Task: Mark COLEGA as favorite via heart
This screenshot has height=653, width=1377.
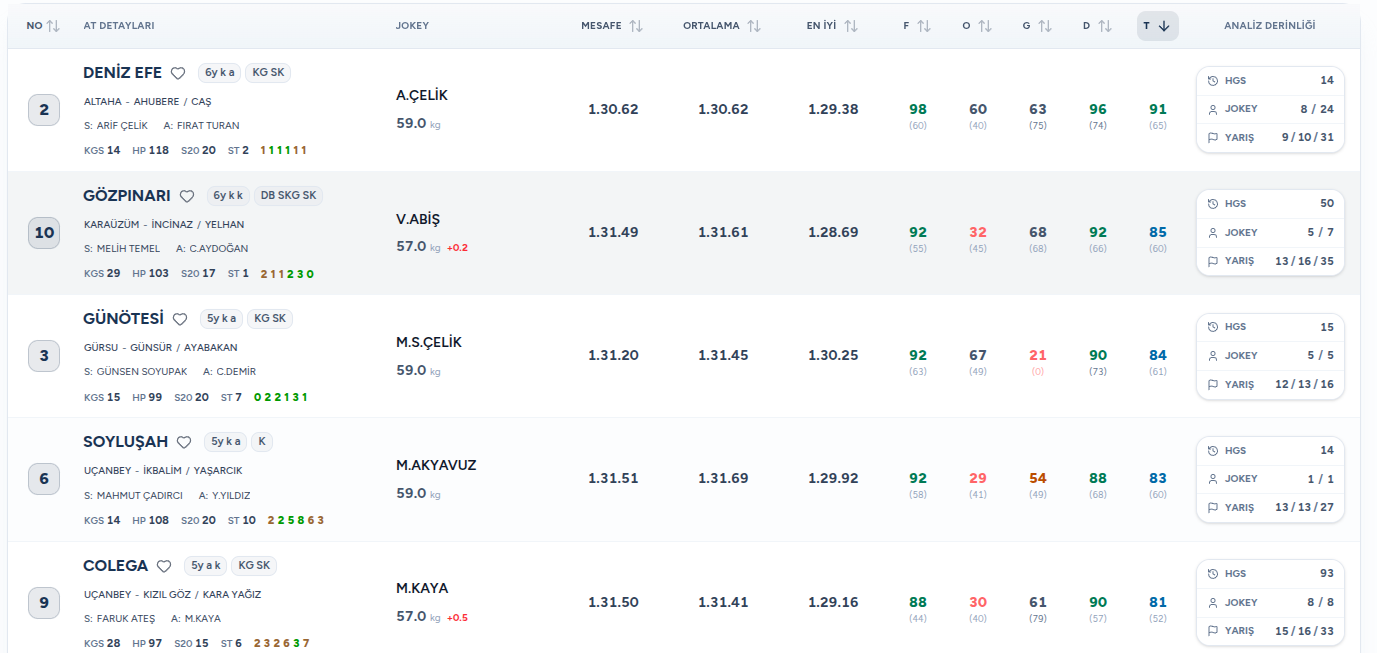Action: (x=164, y=566)
